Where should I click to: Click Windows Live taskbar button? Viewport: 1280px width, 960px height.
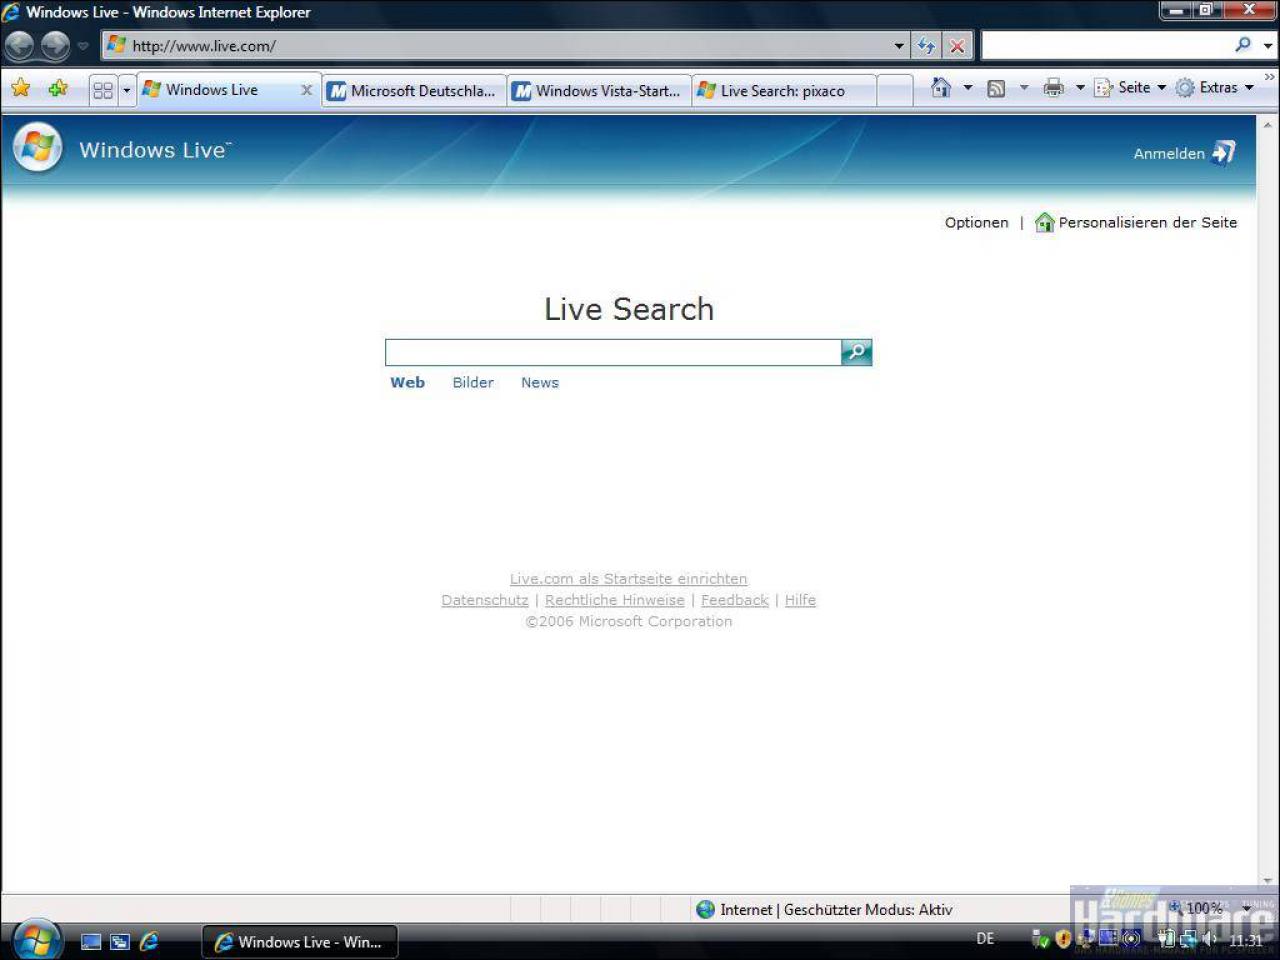coord(300,942)
